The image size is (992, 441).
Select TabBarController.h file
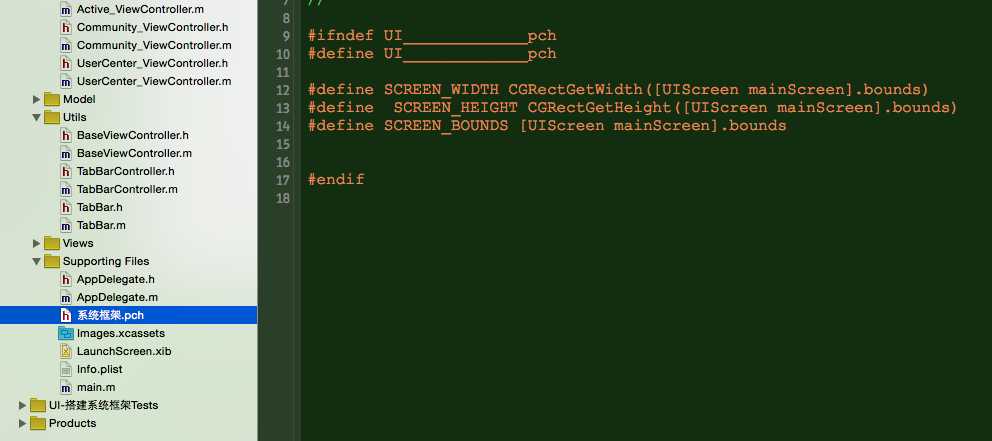pyautogui.click(x=125, y=171)
